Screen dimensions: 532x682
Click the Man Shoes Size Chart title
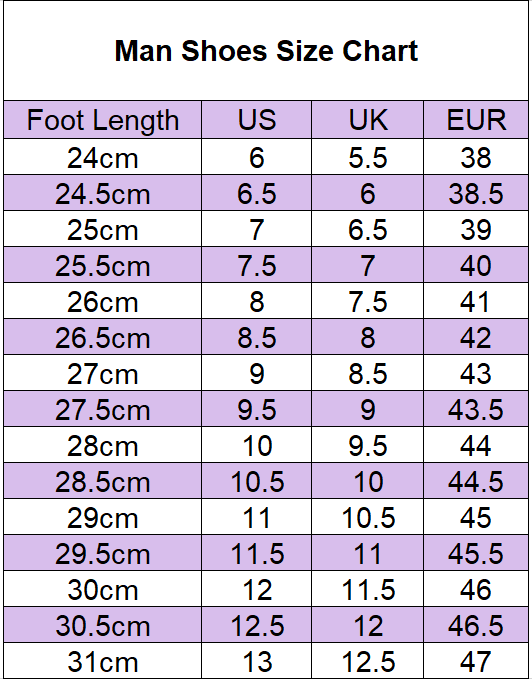click(x=266, y=51)
